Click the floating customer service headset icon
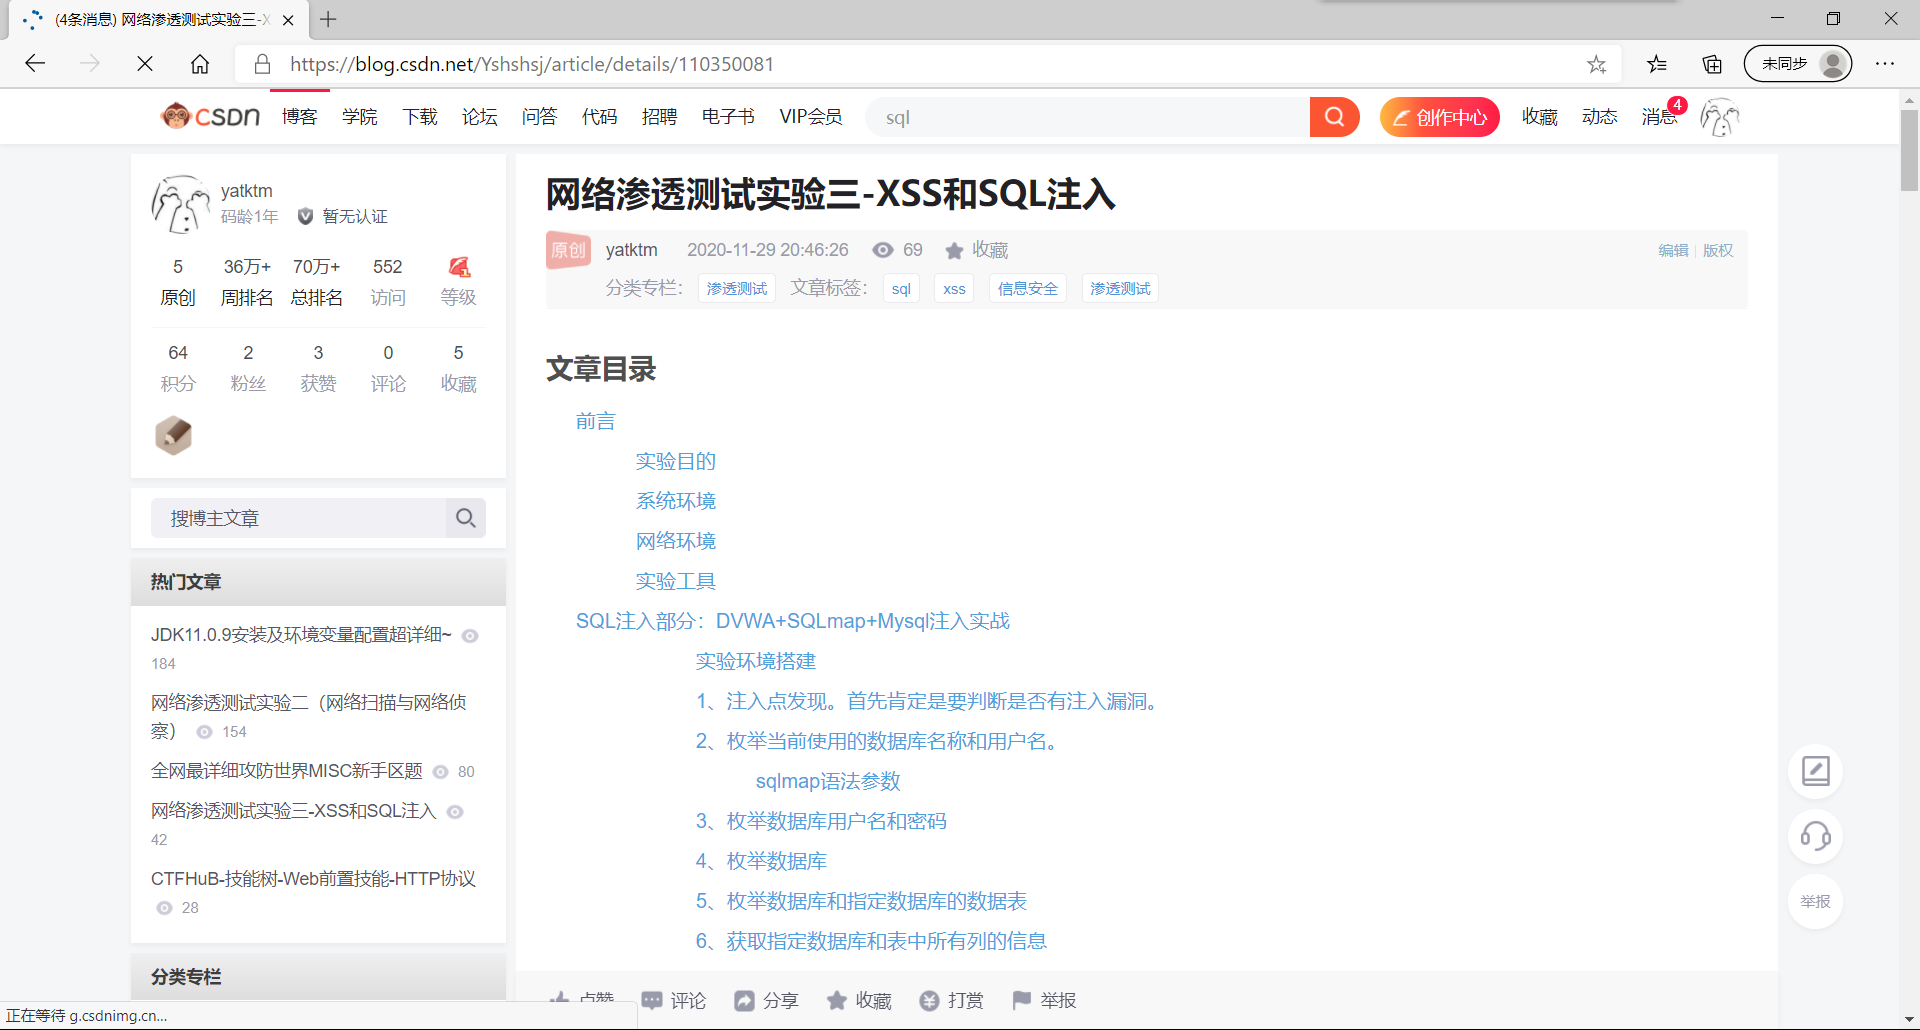 [1815, 837]
